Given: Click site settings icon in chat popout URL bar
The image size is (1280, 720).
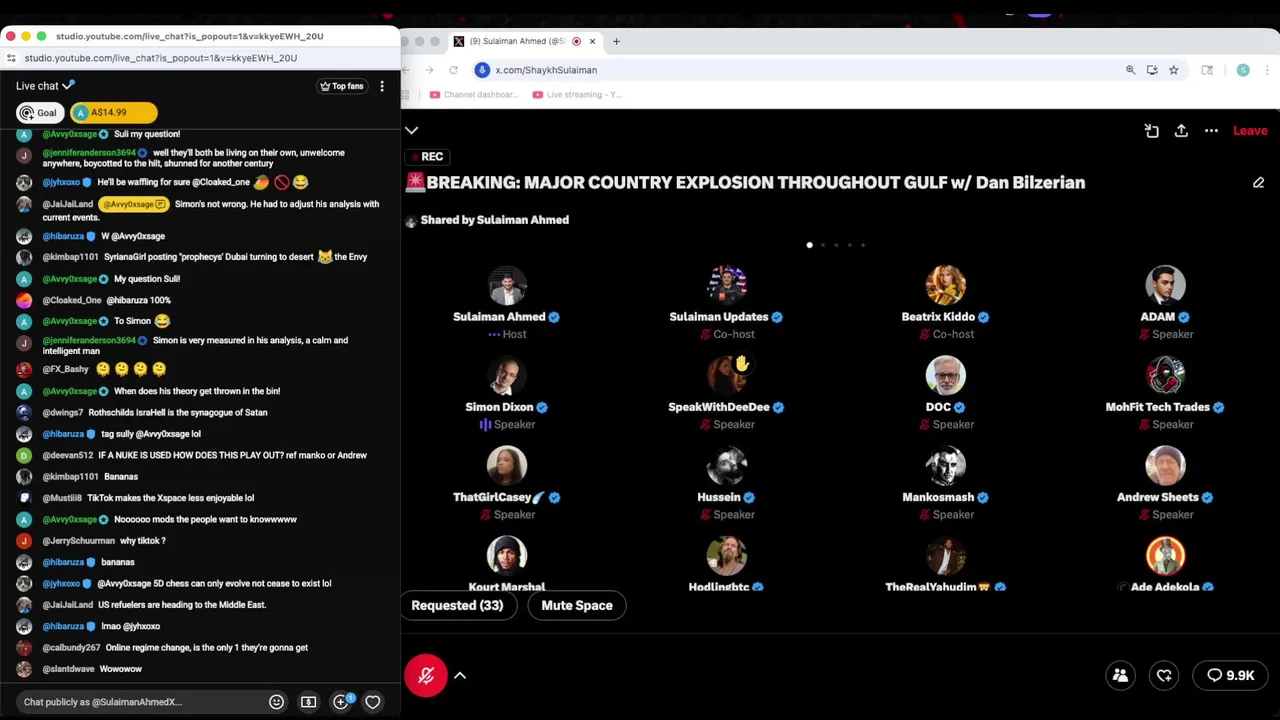Looking at the screenshot, I should tap(11, 58).
